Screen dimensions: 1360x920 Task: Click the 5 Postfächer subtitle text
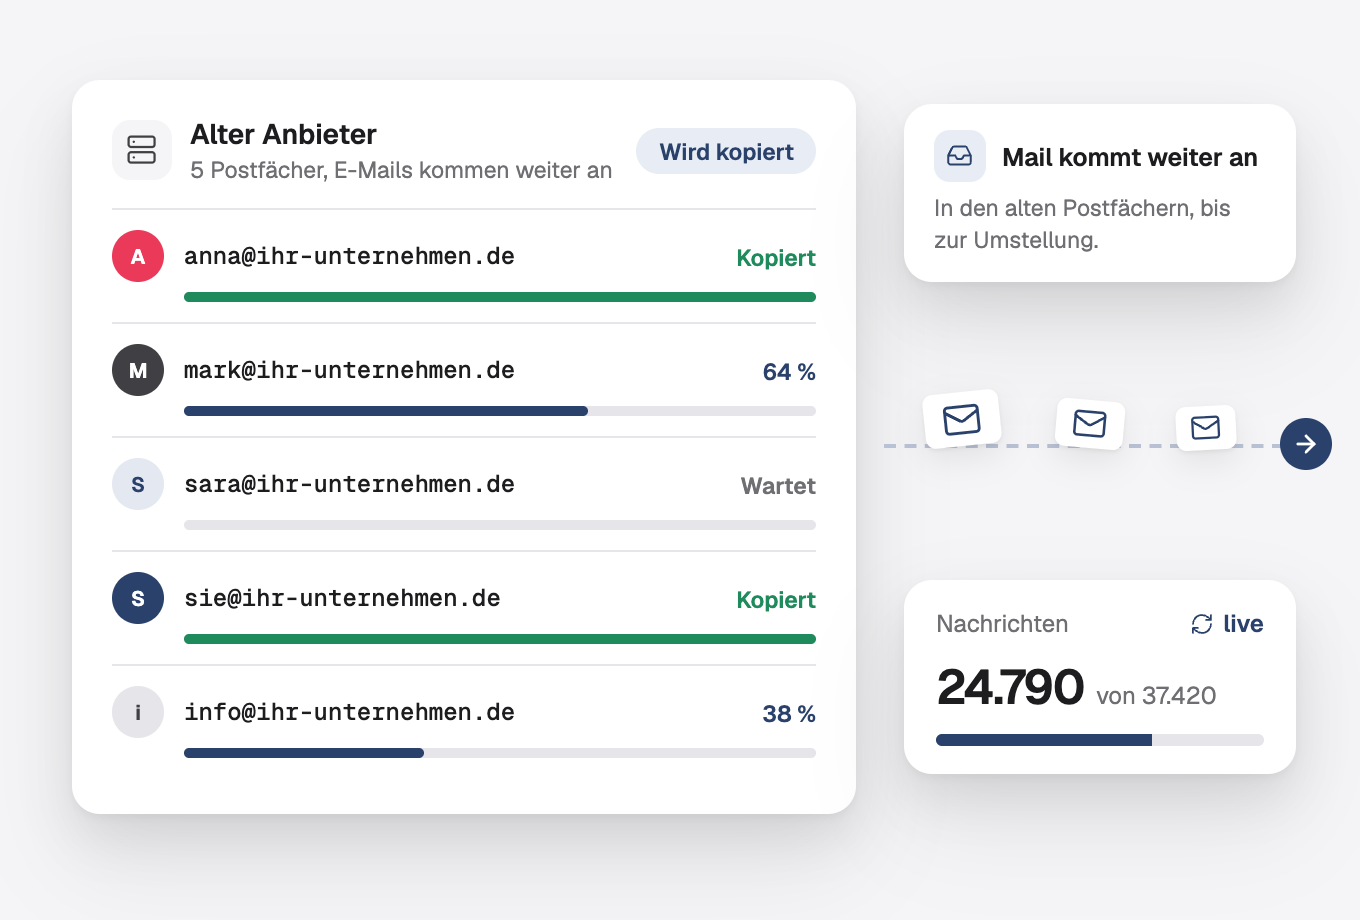pyautogui.click(x=401, y=170)
